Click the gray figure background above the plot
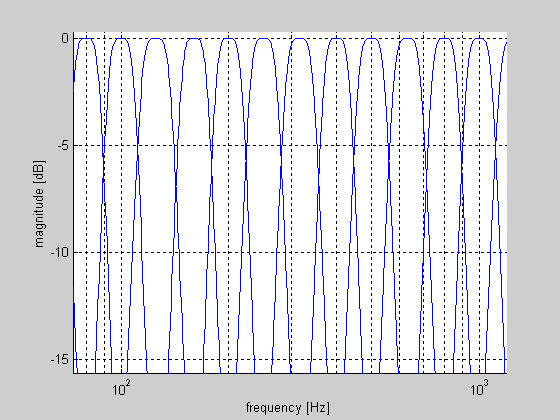 point(280,15)
